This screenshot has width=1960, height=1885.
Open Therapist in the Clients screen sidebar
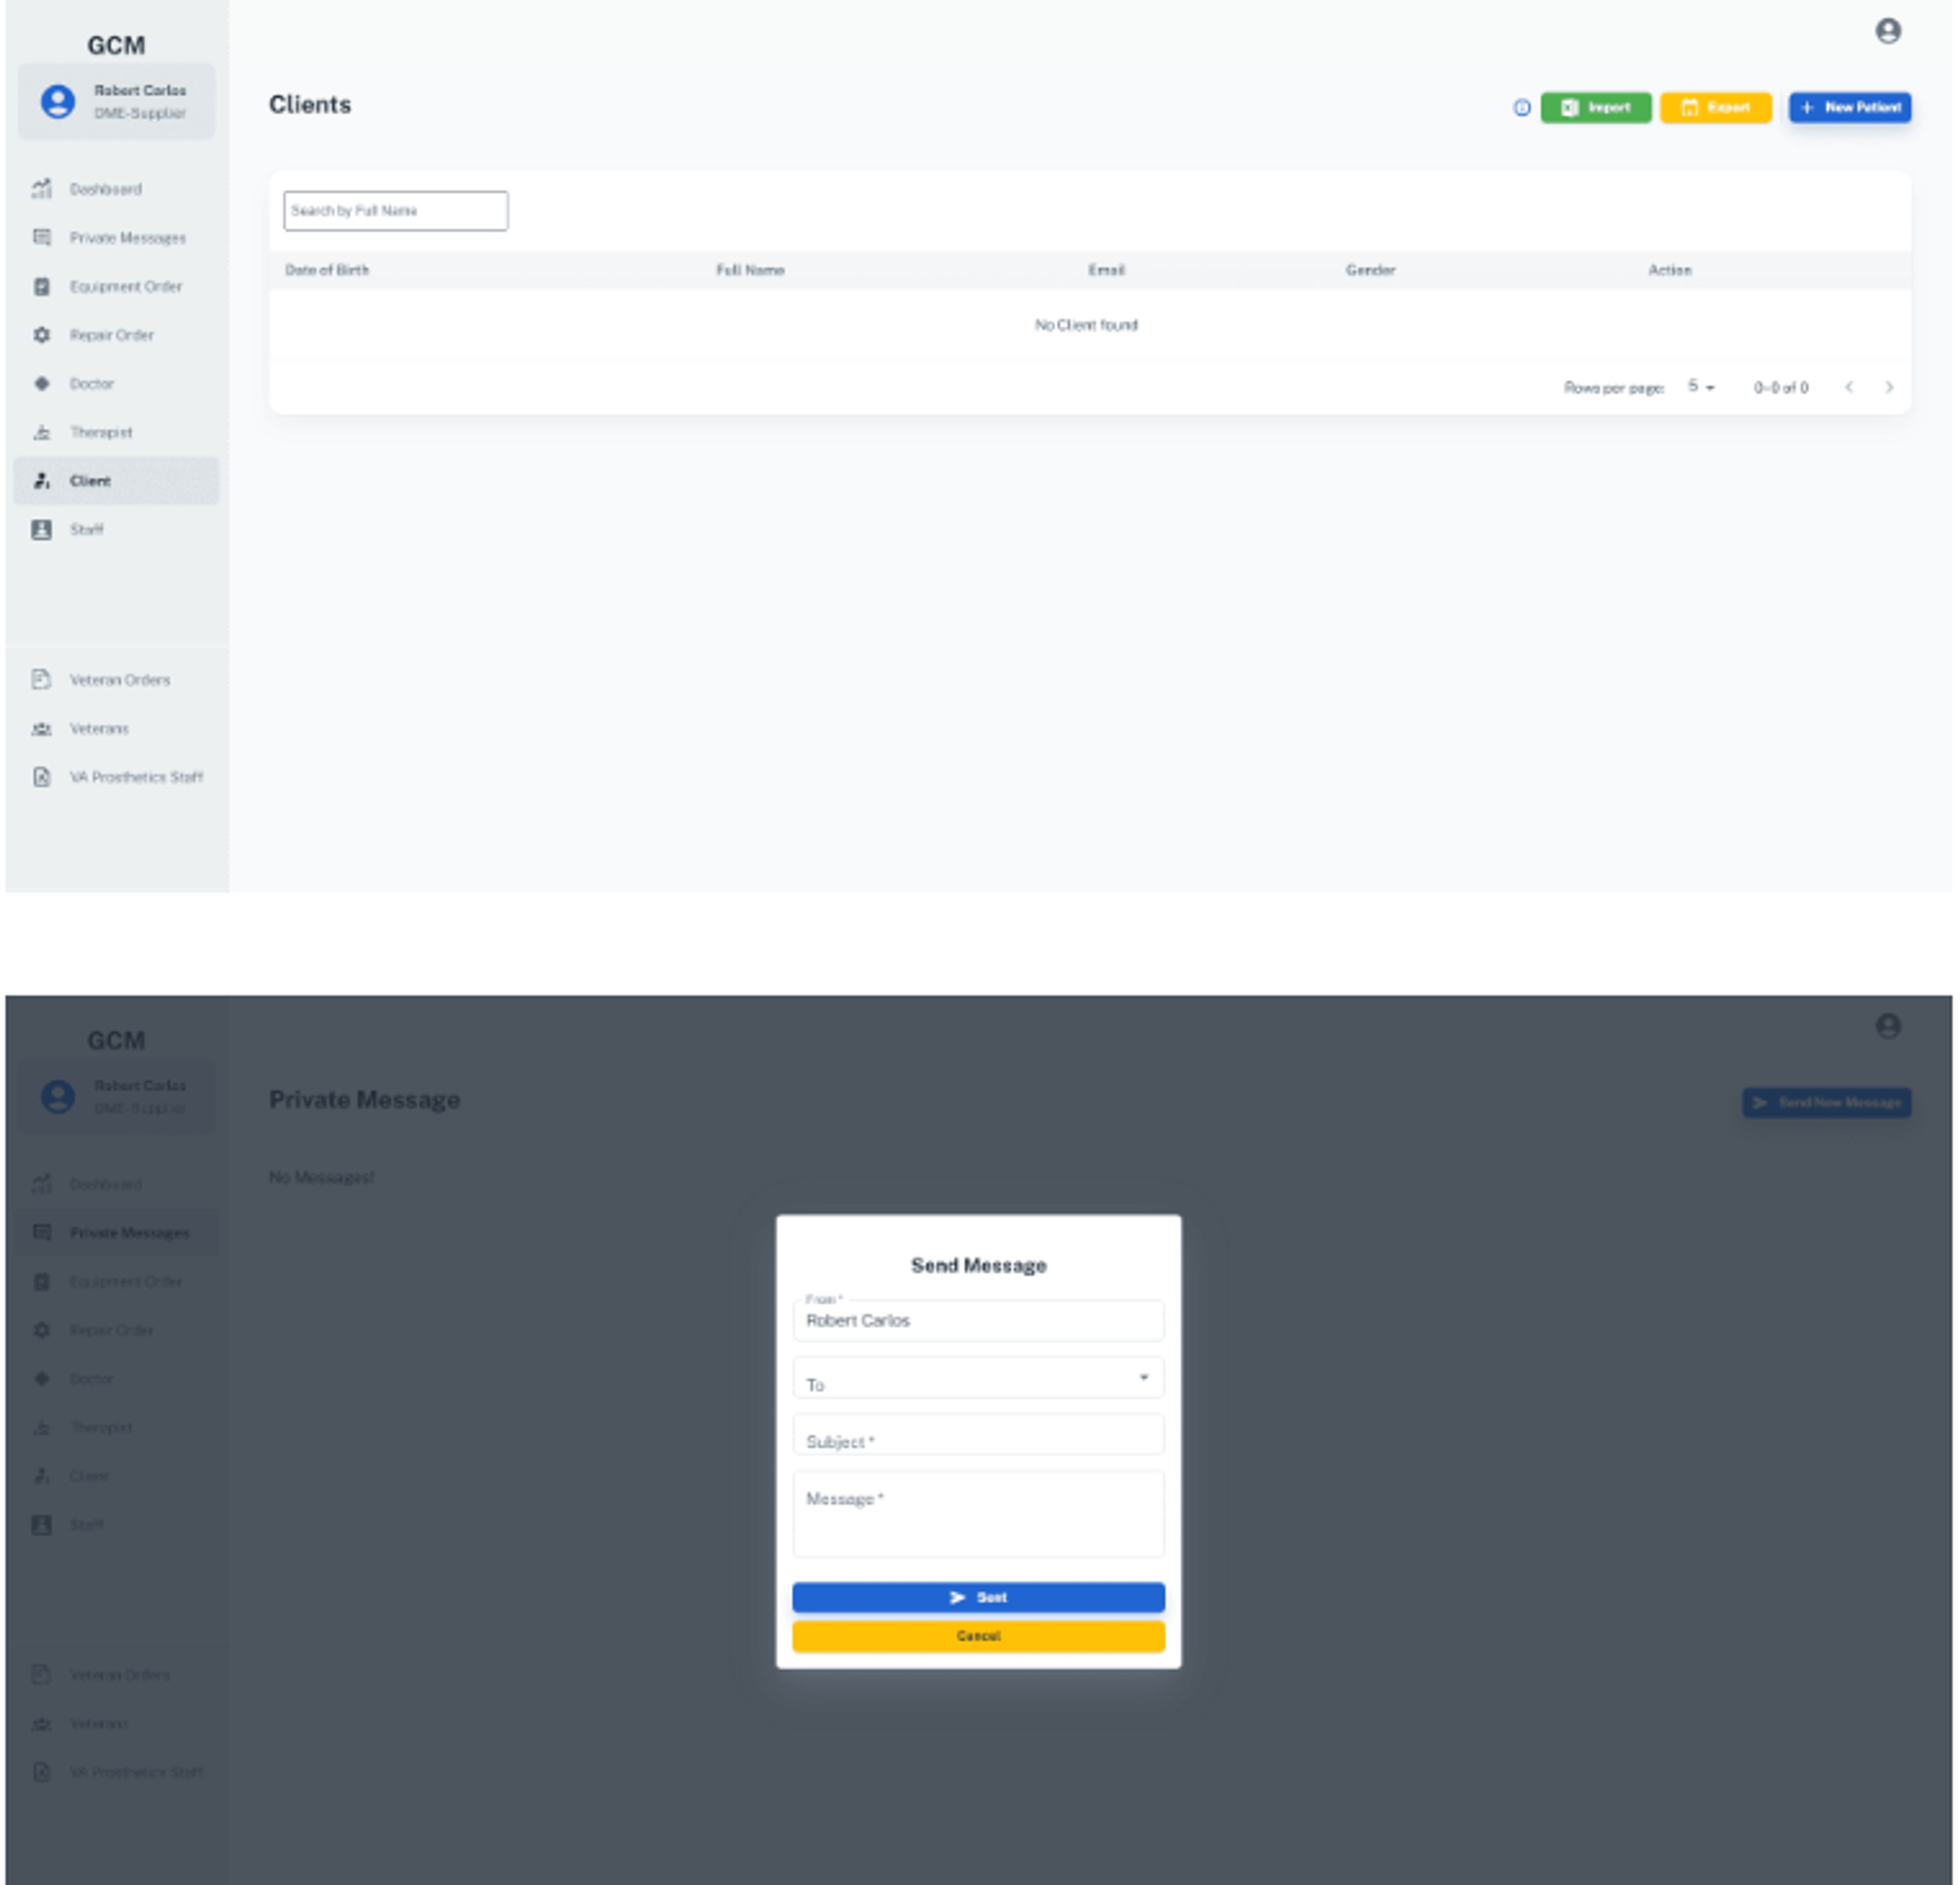coord(116,432)
